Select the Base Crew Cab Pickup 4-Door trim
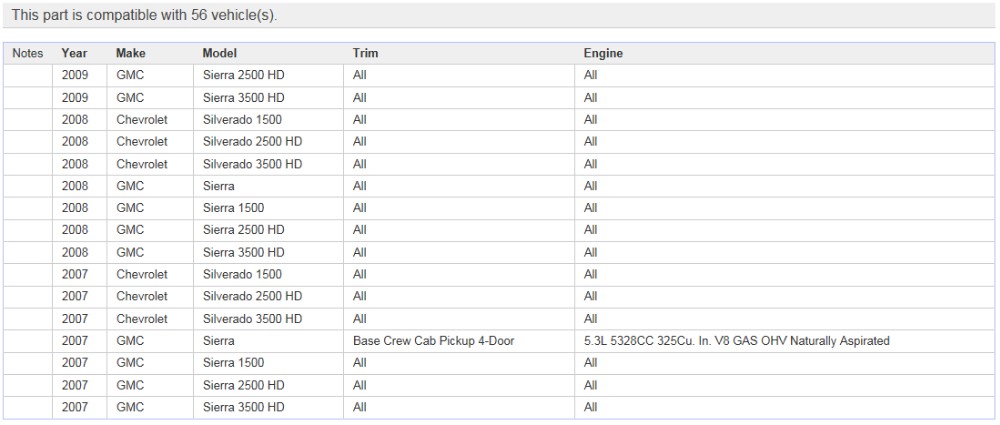Viewport: 1000px width, 425px height. (x=433, y=341)
